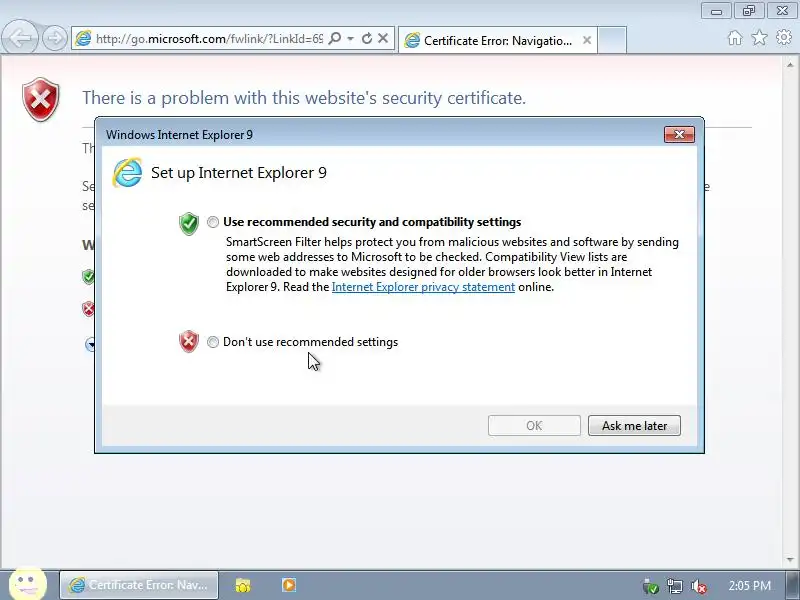
Task: Select Don't use recommended settings radio button
Action: click(213, 342)
